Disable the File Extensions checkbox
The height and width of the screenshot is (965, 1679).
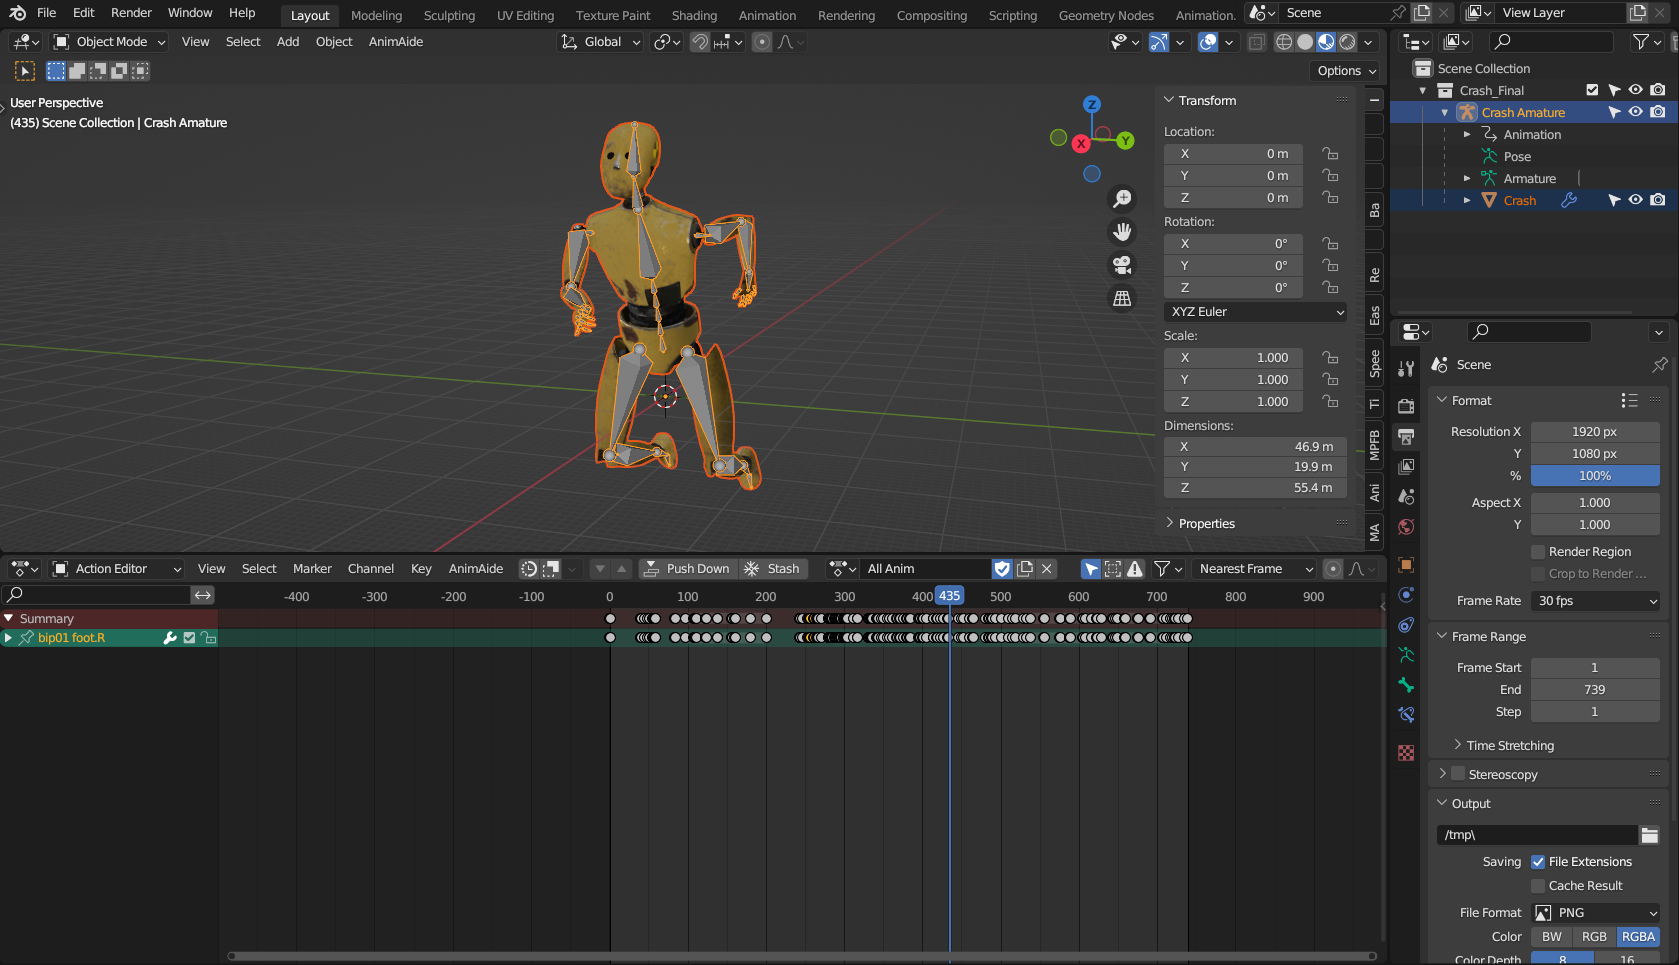point(1538,862)
